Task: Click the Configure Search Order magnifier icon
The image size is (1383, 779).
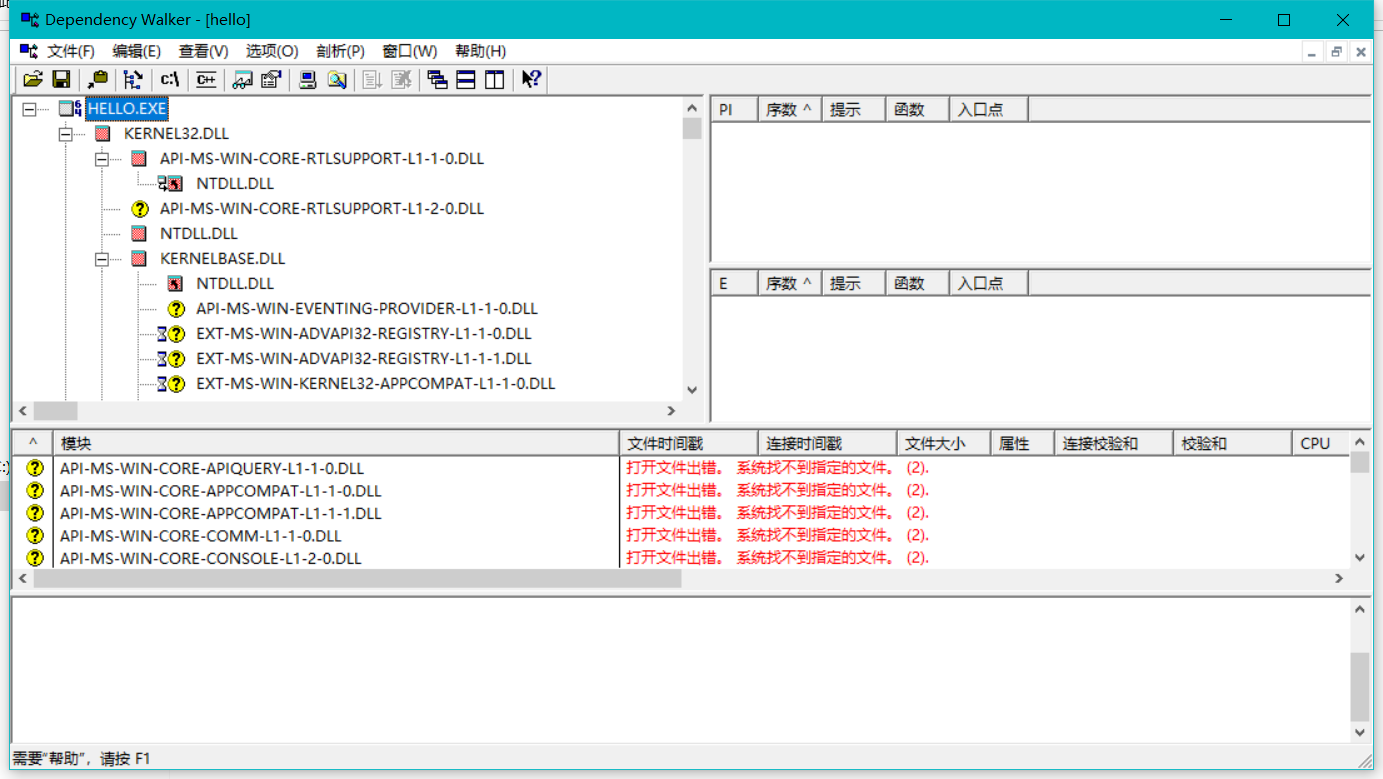Action: [337, 80]
